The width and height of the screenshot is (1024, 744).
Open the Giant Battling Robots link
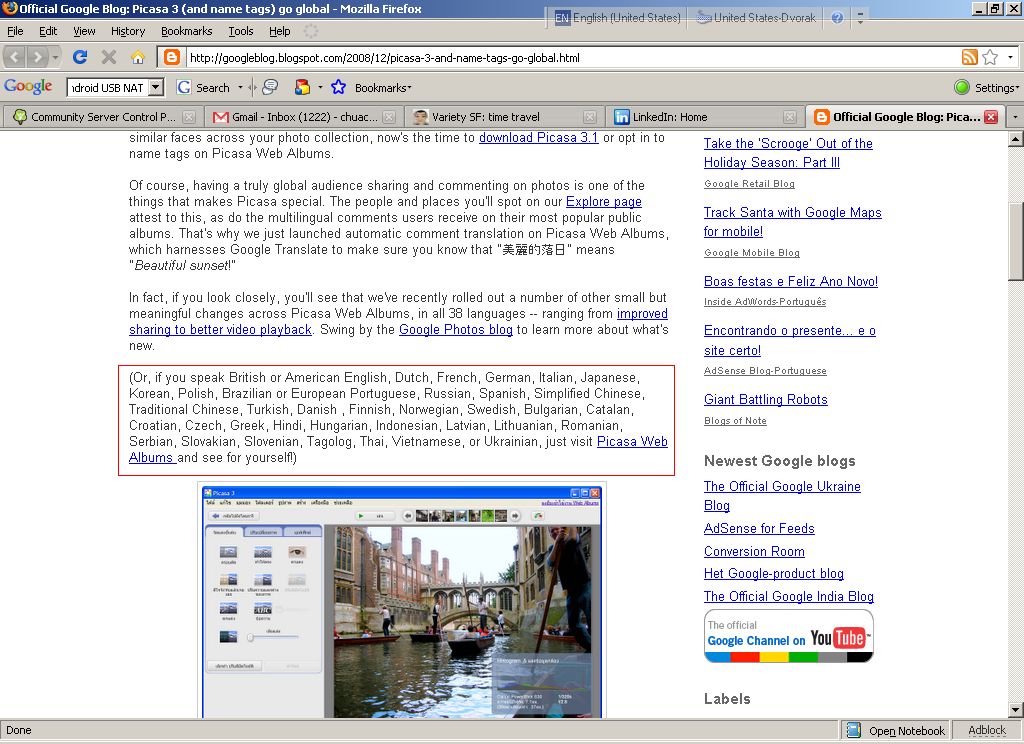click(x=765, y=400)
